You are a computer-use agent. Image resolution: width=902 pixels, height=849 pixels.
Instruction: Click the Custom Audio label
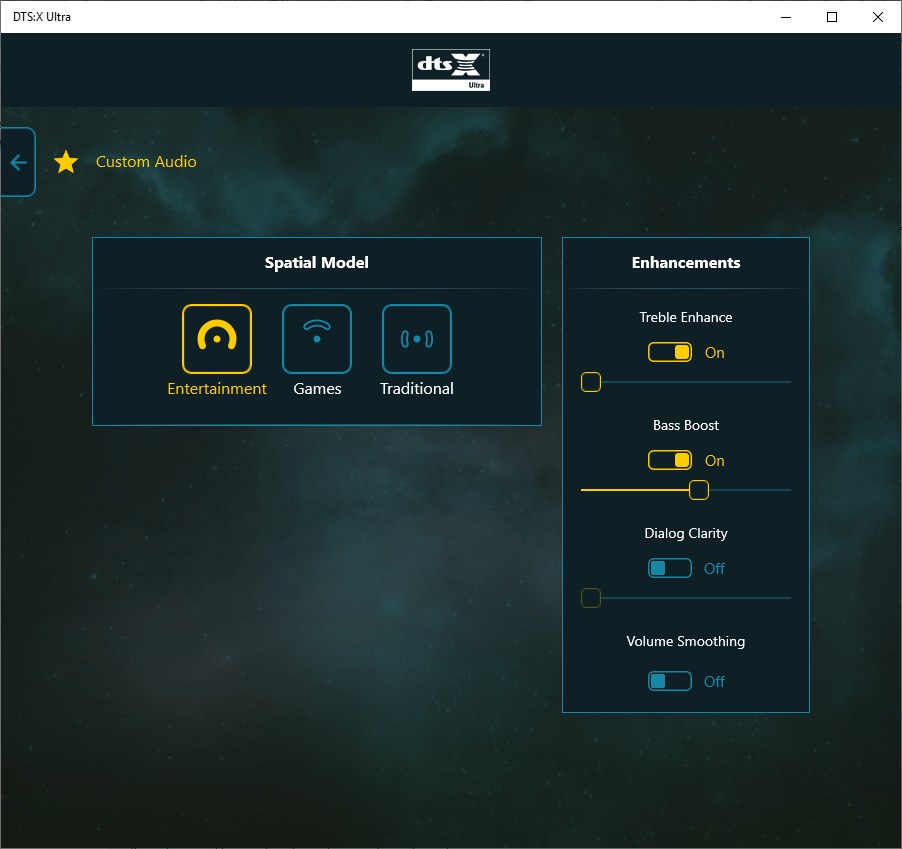[145, 161]
